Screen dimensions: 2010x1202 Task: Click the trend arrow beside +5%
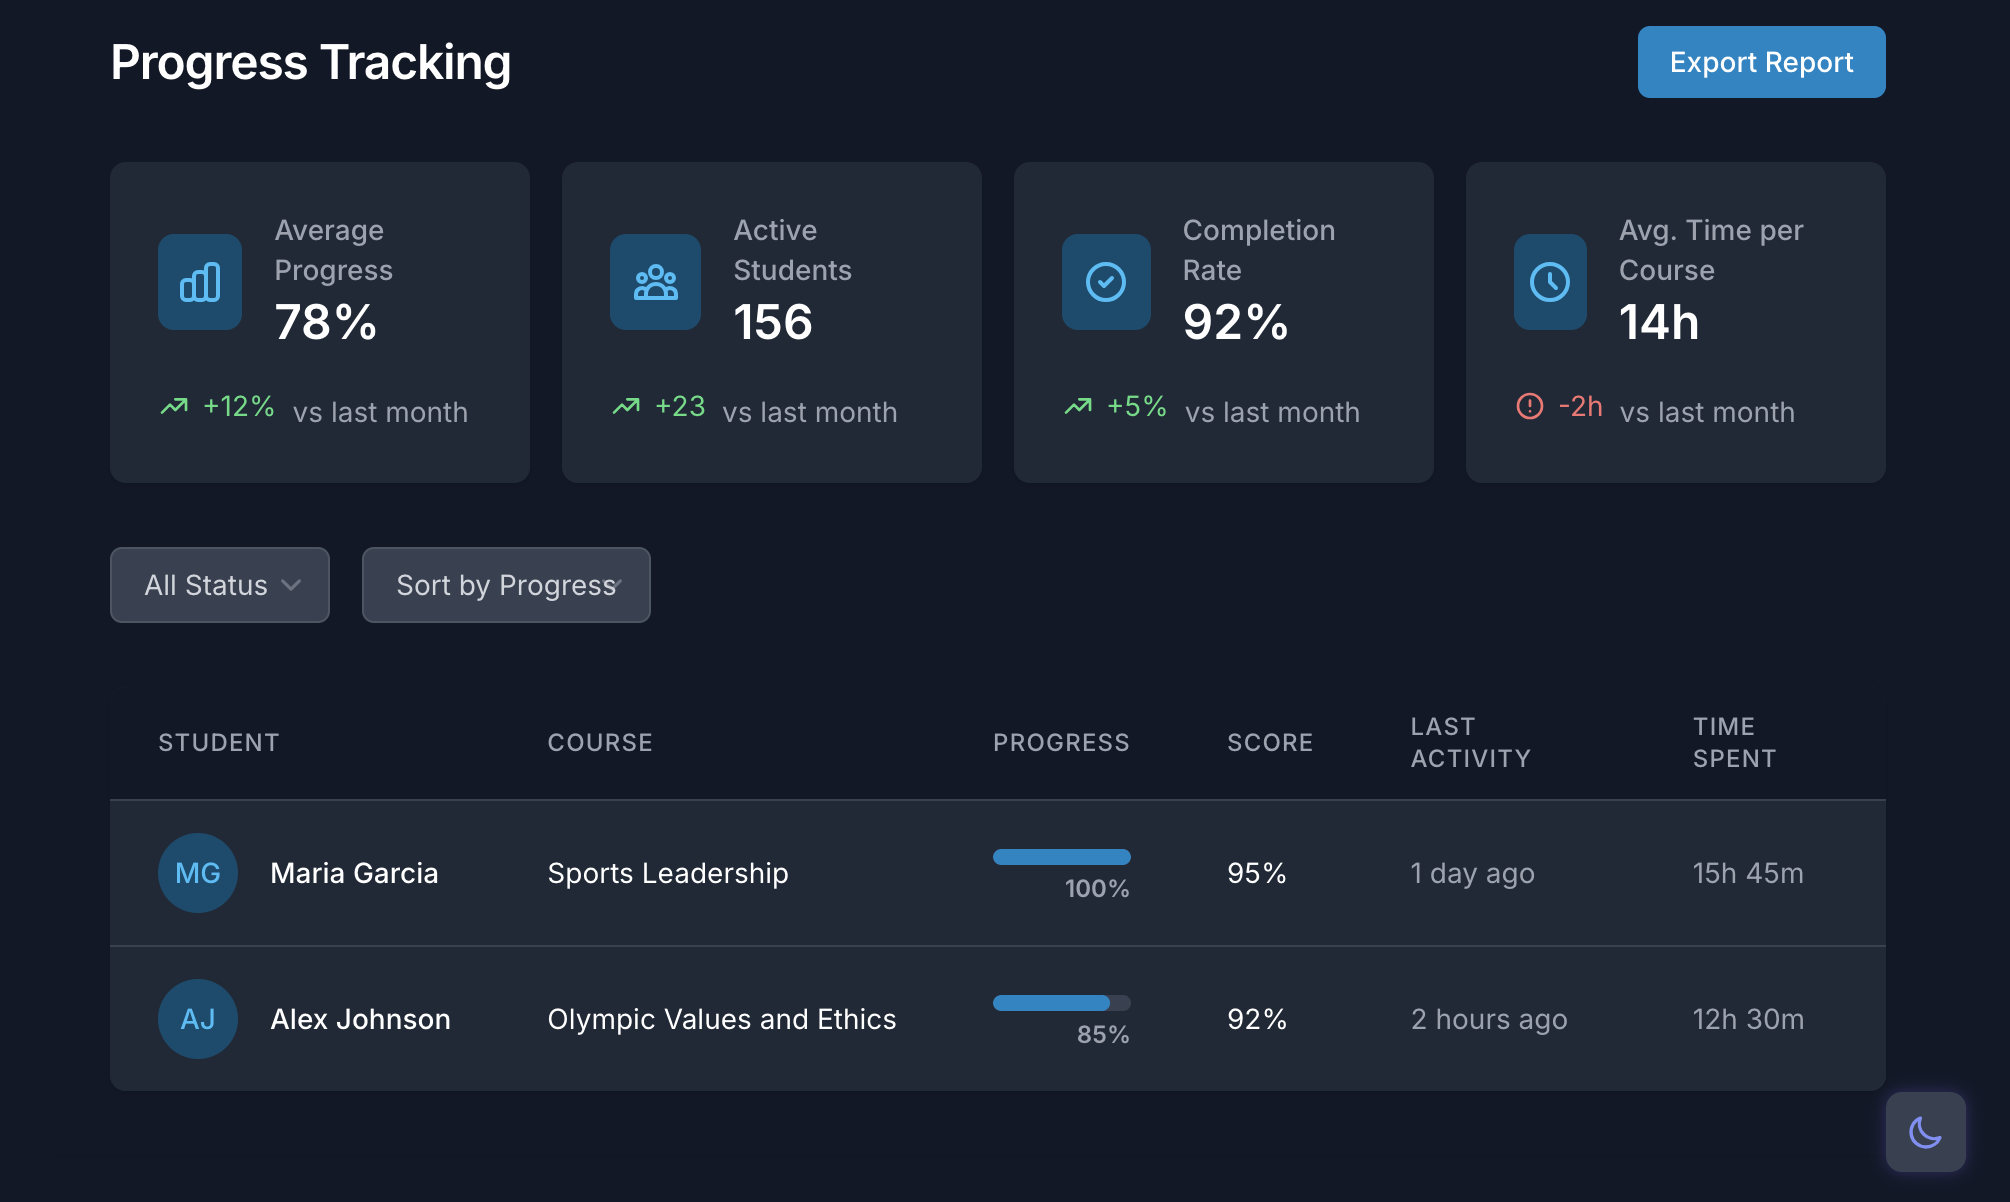tap(1078, 406)
